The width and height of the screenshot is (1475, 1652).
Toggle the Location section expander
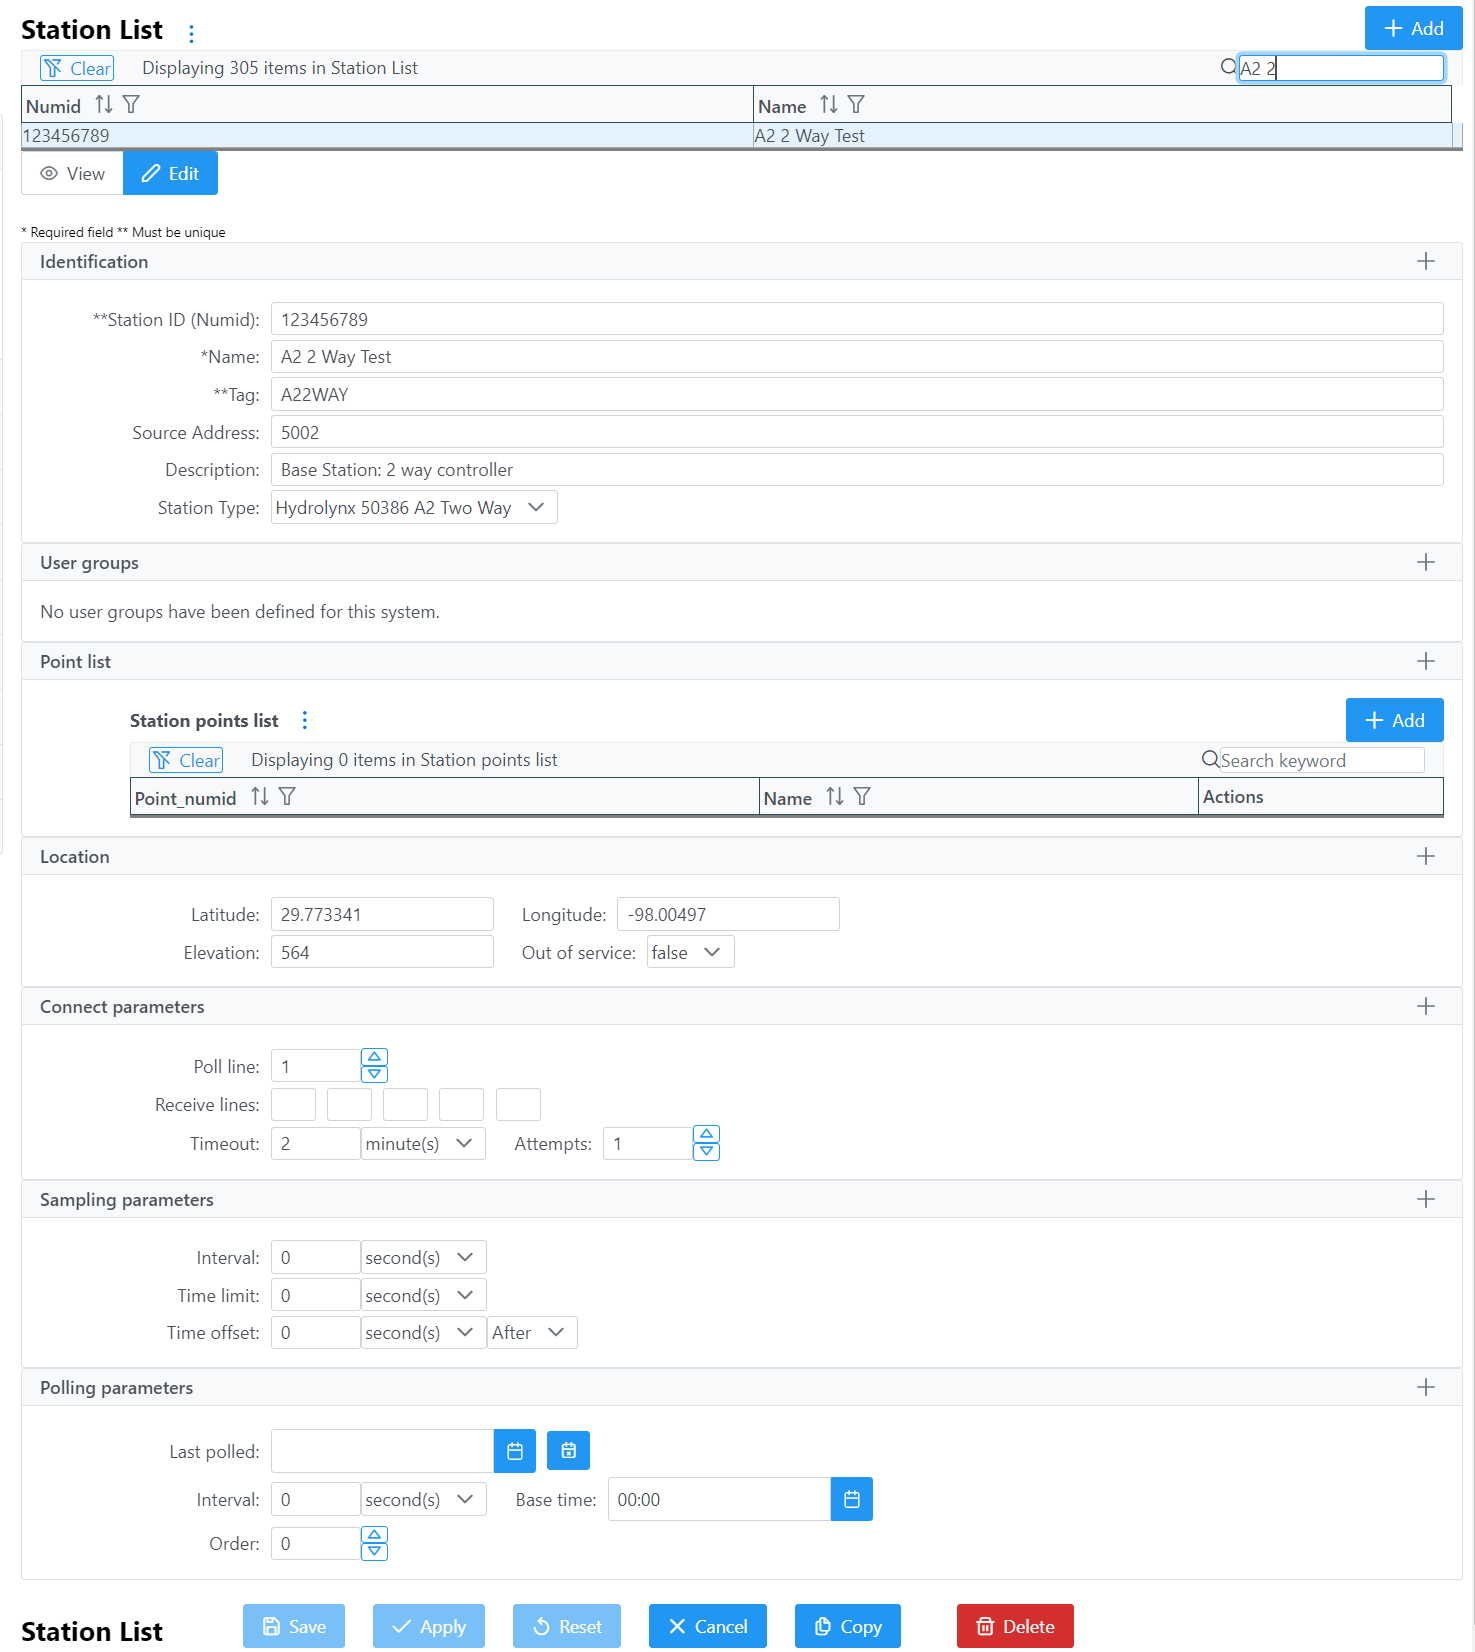tap(1425, 857)
